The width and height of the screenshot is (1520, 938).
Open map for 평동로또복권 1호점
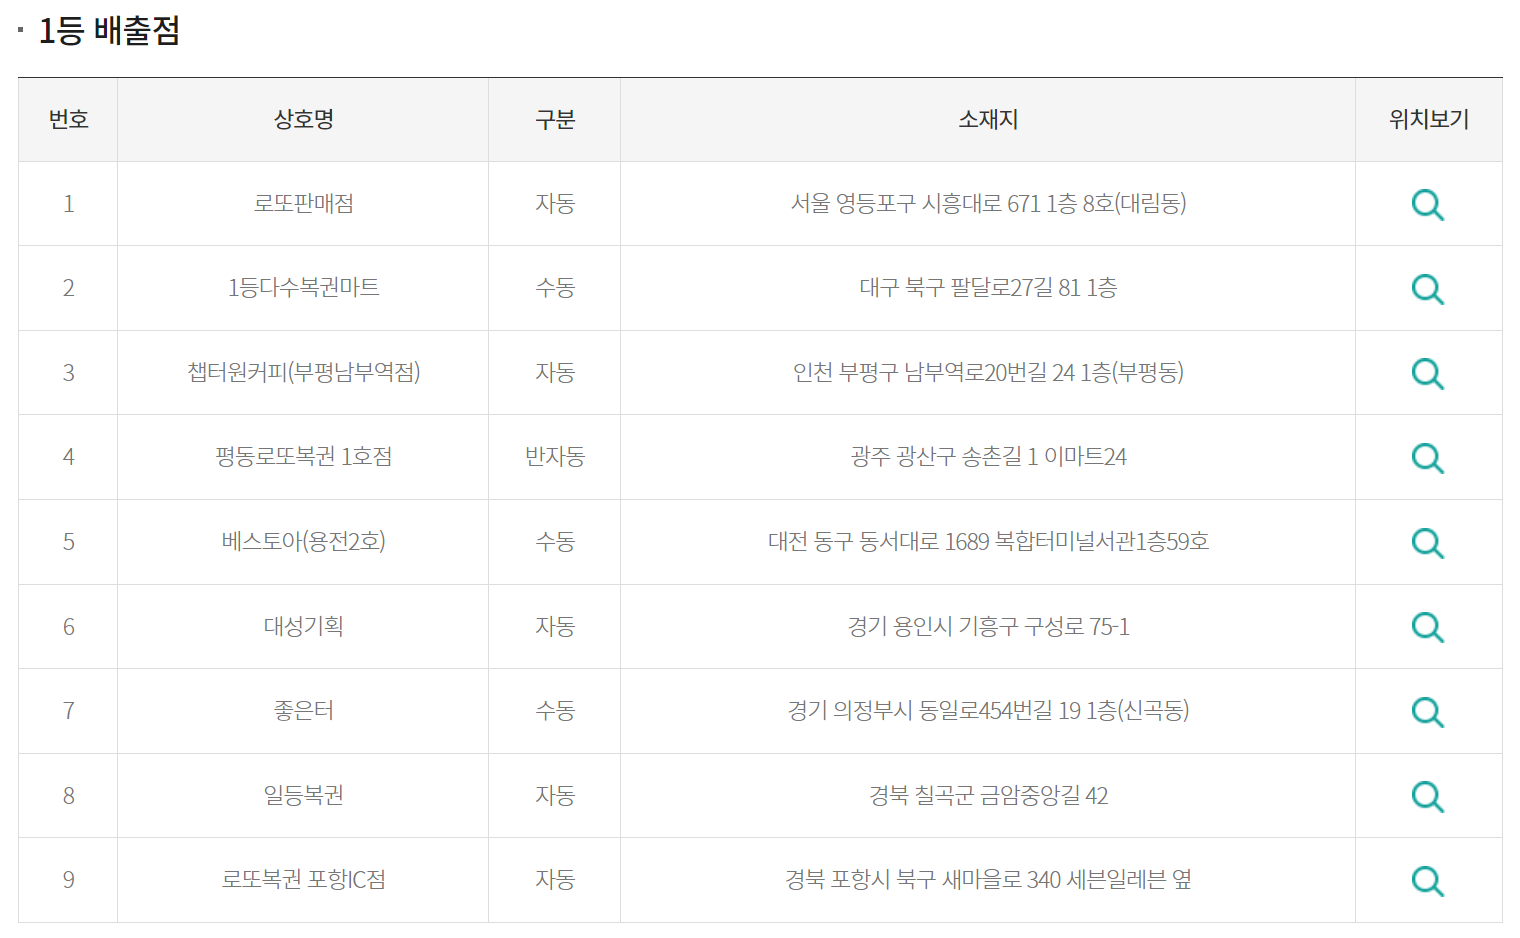(1428, 458)
